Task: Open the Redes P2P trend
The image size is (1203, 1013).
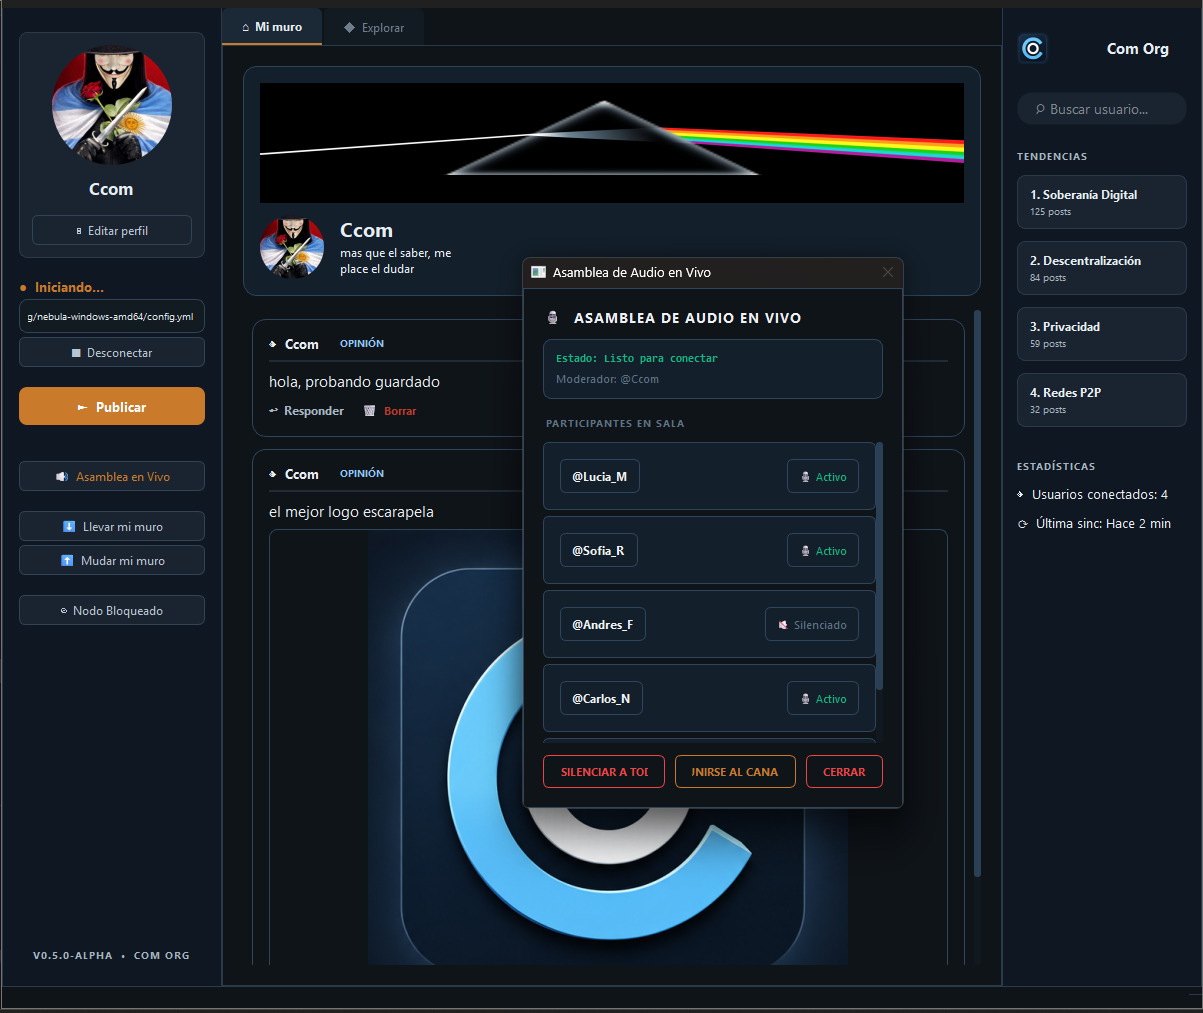Action: pos(1102,400)
